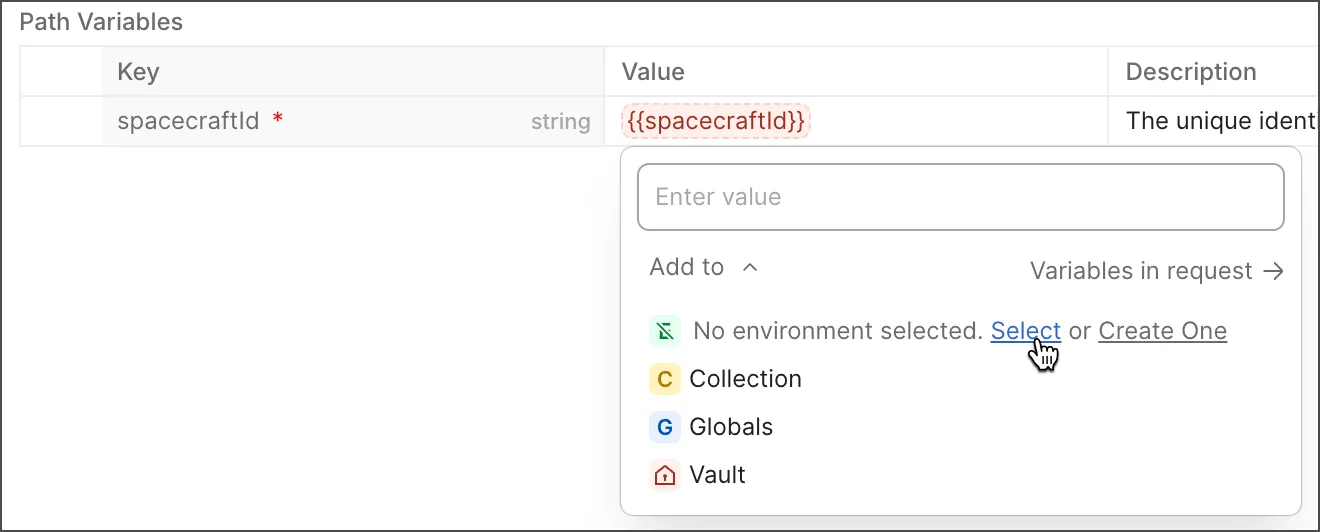The image size is (1320, 532).
Task: Click the 'No environment selected.' text
Action: coord(838,331)
